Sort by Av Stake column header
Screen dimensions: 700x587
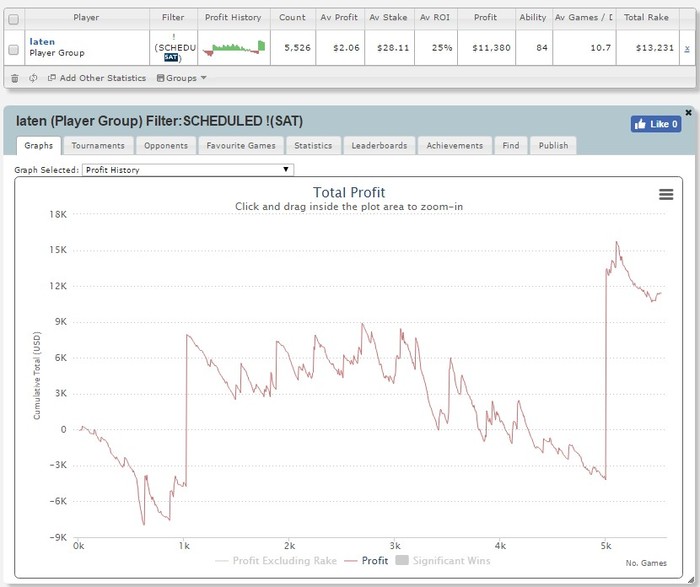click(x=388, y=18)
